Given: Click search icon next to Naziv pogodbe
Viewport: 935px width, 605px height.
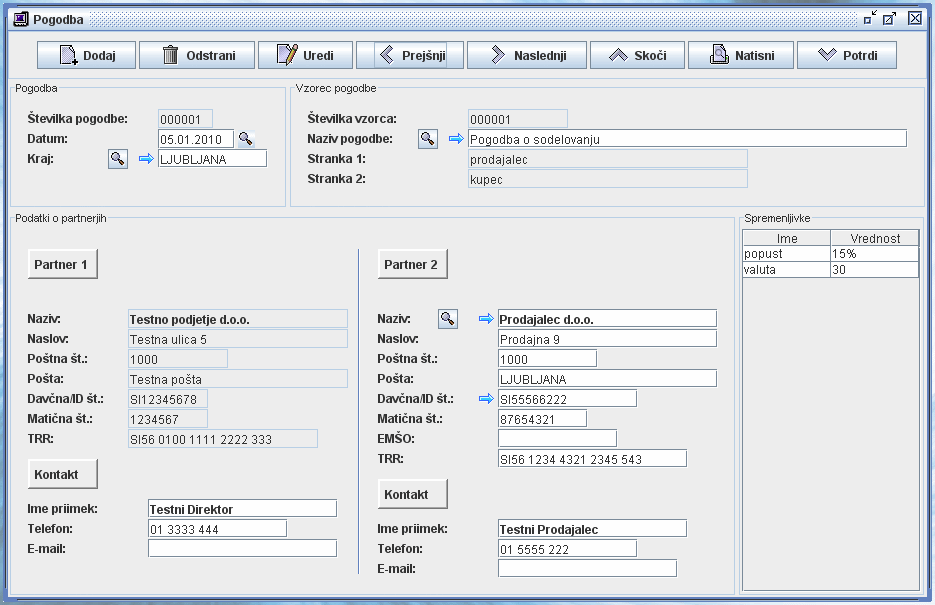Looking at the screenshot, I should 428,139.
